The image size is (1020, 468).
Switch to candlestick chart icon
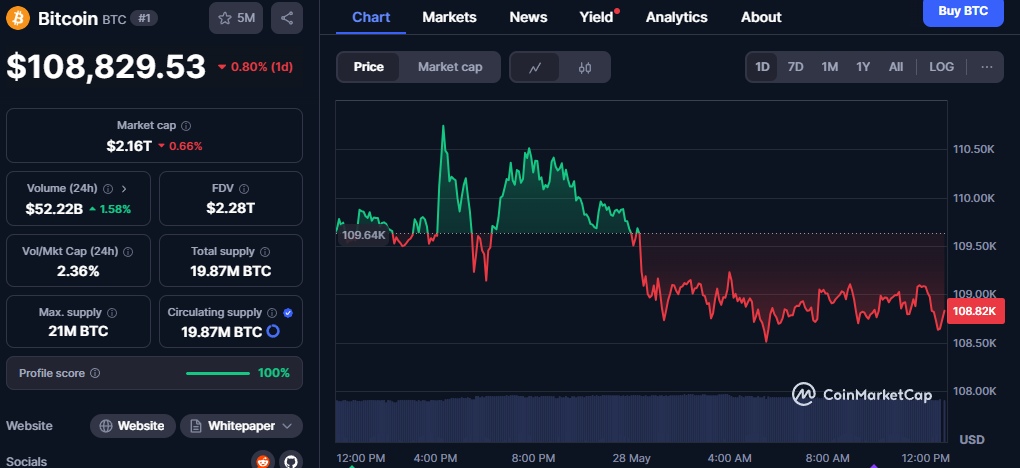click(585, 67)
